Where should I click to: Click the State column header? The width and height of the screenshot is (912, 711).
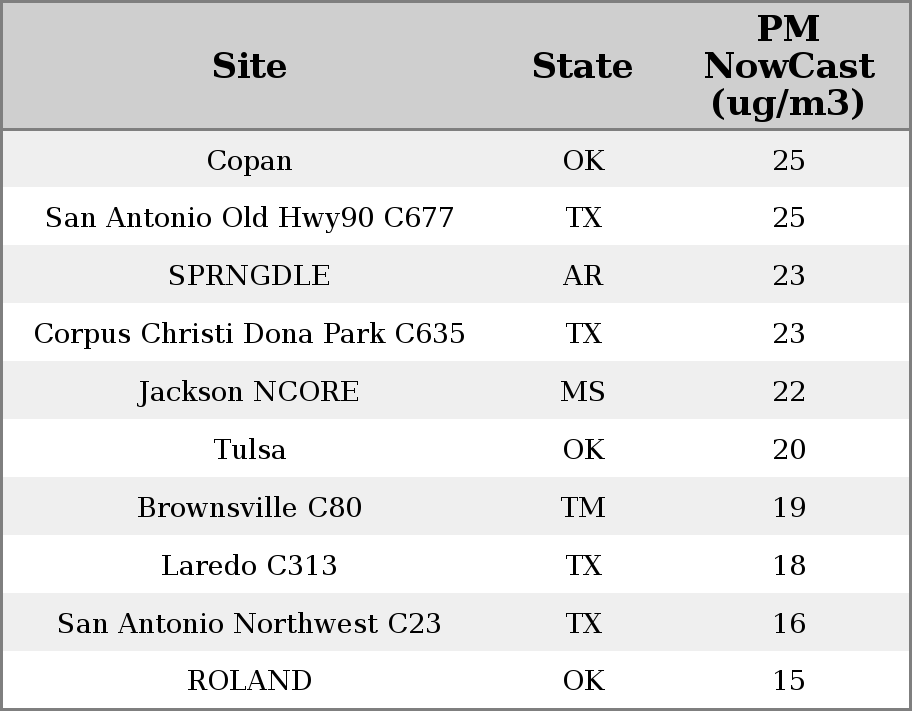[x=582, y=66]
